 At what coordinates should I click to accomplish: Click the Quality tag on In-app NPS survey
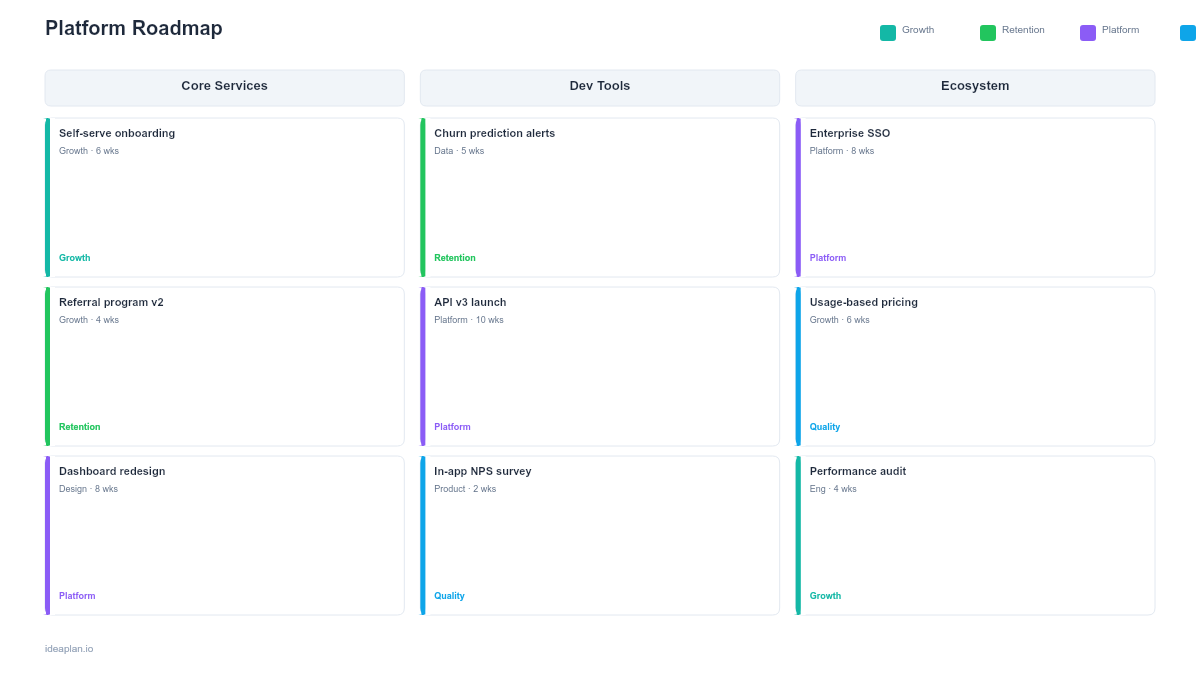click(x=449, y=595)
